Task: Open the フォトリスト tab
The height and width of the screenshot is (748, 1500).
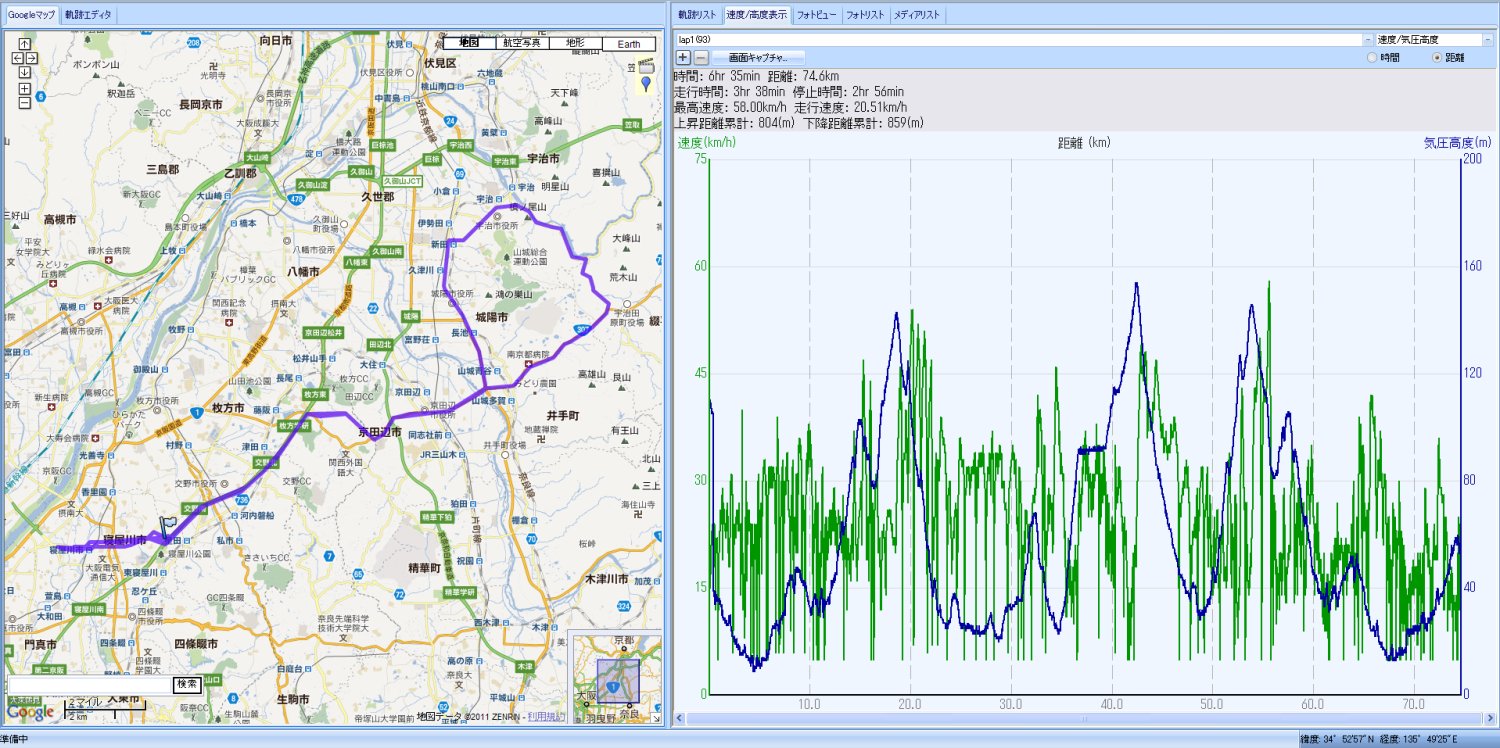Action: (866, 15)
